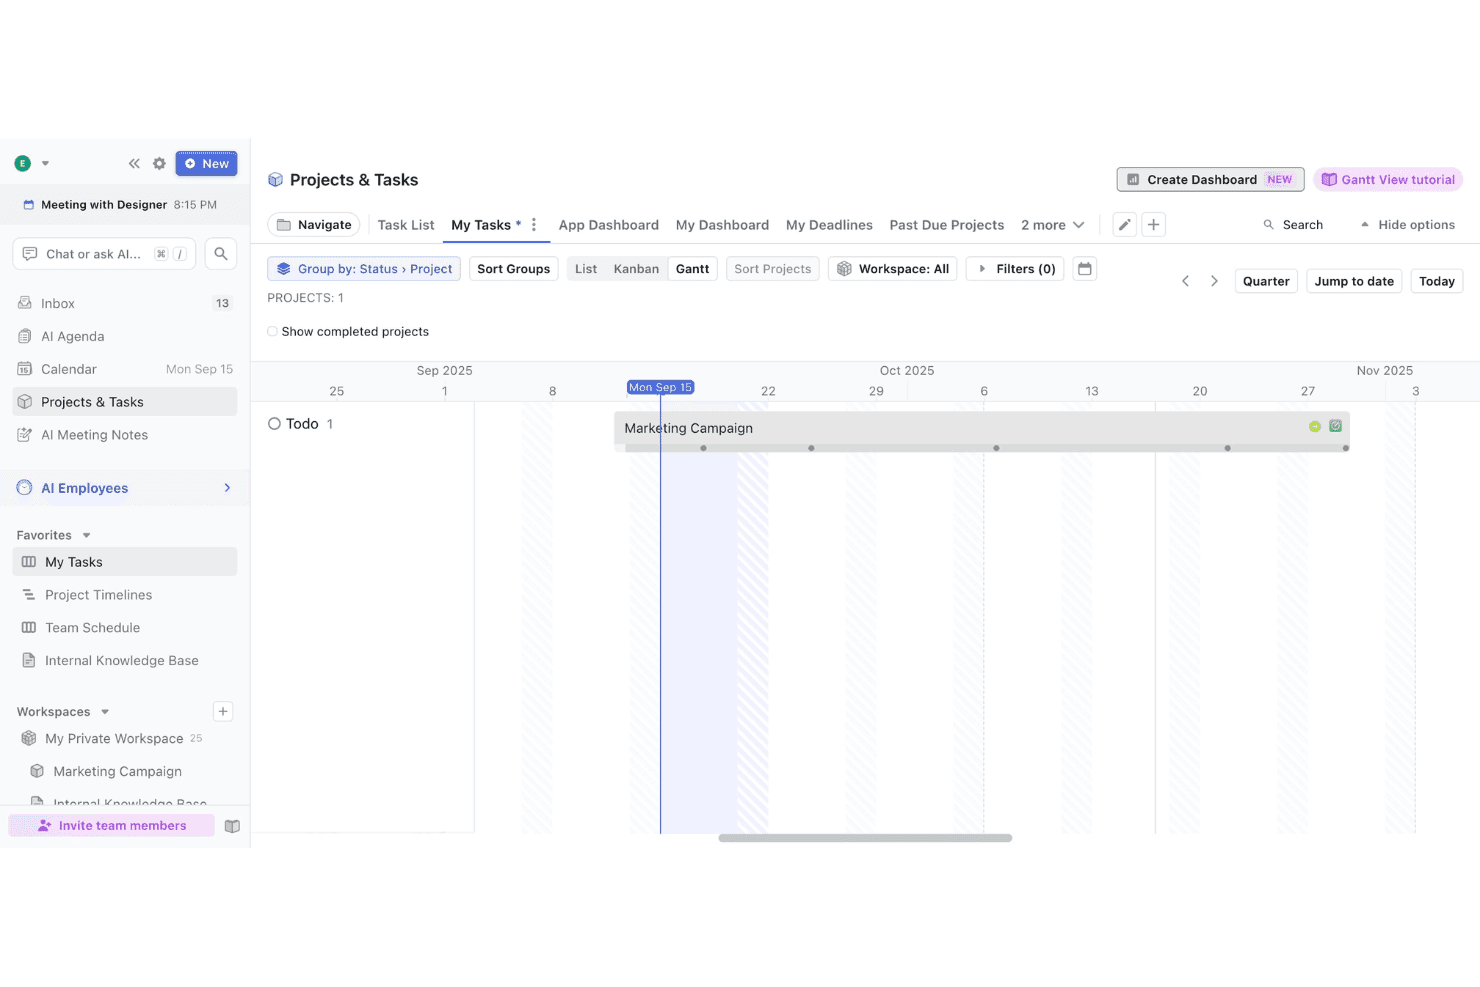
Task: Open the App Dashboard tab
Action: (609, 225)
